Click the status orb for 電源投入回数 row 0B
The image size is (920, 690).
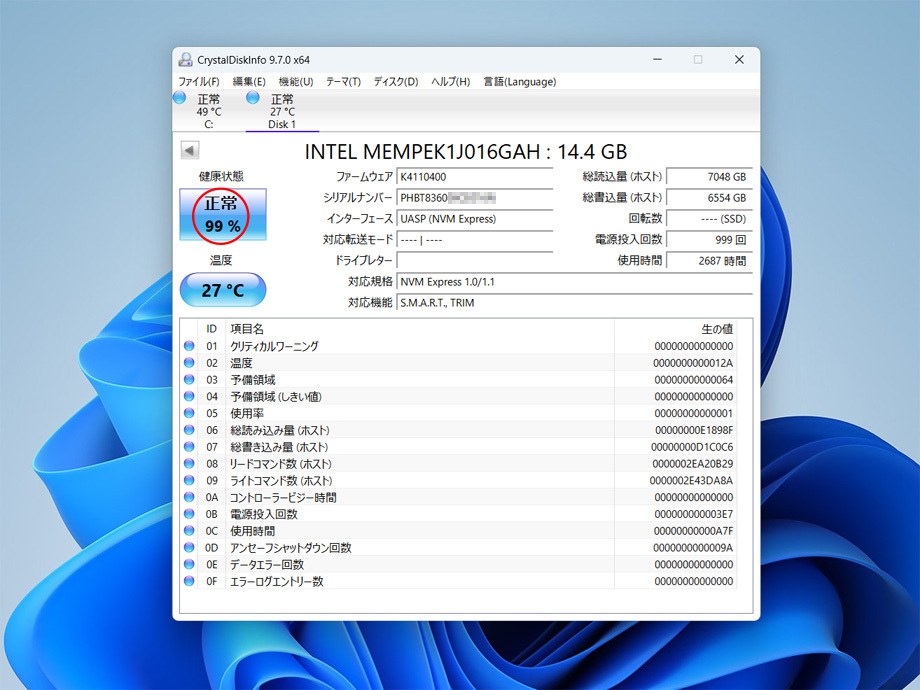(189, 514)
